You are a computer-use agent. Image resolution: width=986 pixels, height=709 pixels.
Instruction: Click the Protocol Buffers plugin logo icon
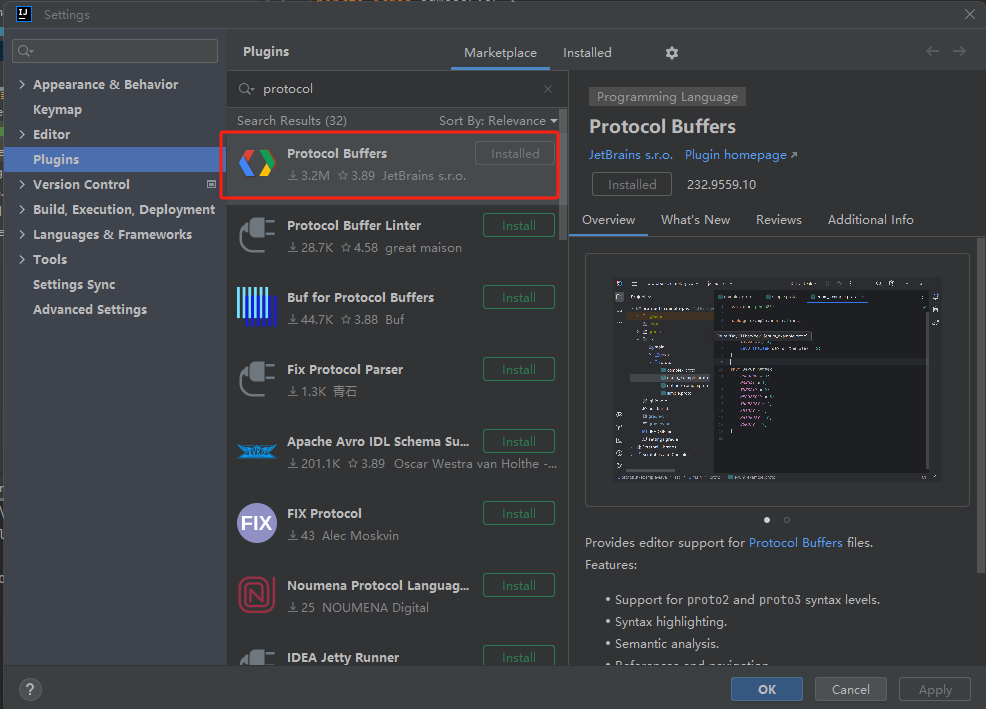point(256,163)
